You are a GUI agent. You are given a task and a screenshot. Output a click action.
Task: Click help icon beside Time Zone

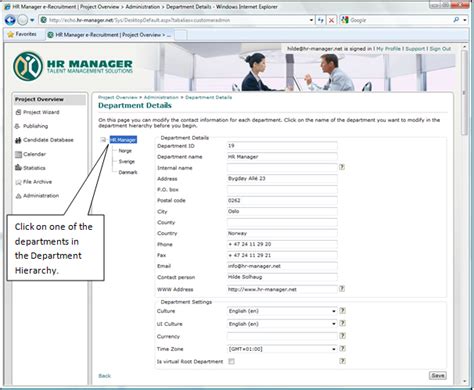pos(342,348)
